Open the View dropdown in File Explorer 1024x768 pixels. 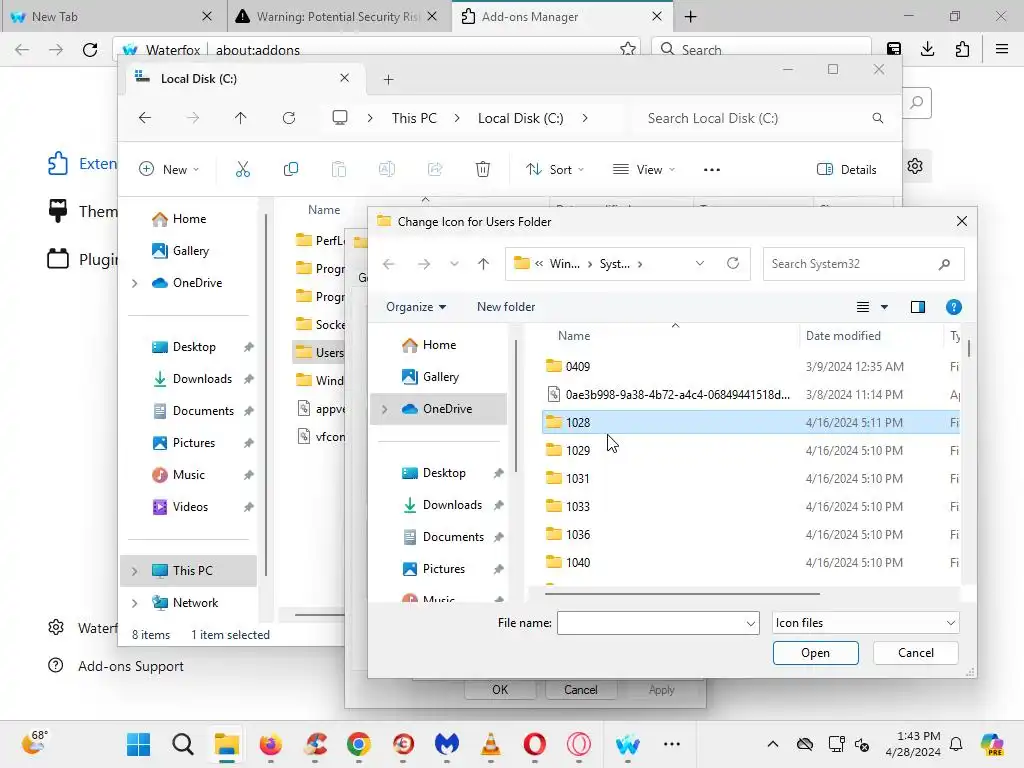click(644, 169)
